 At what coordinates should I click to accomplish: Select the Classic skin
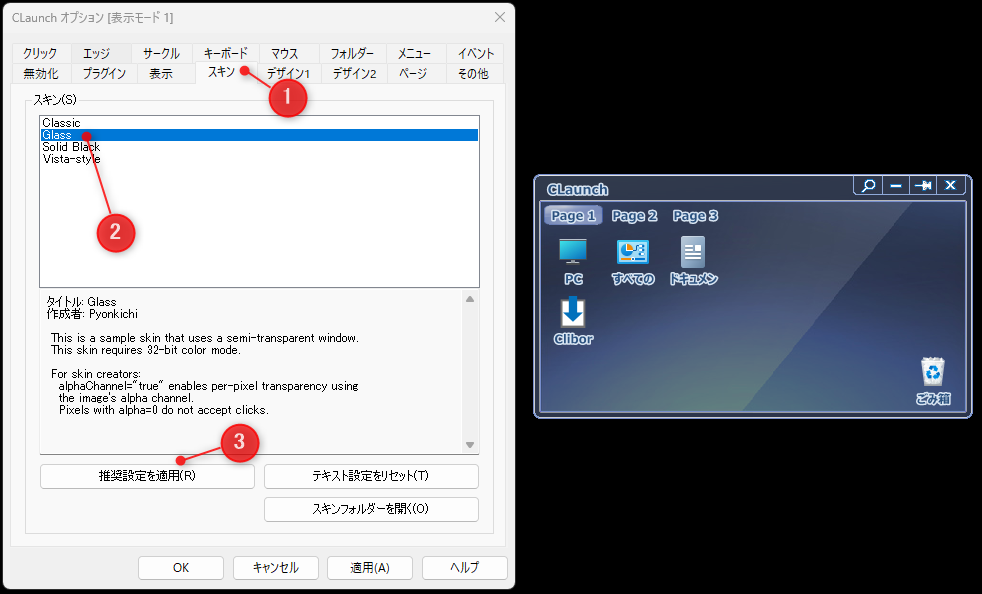coord(61,123)
